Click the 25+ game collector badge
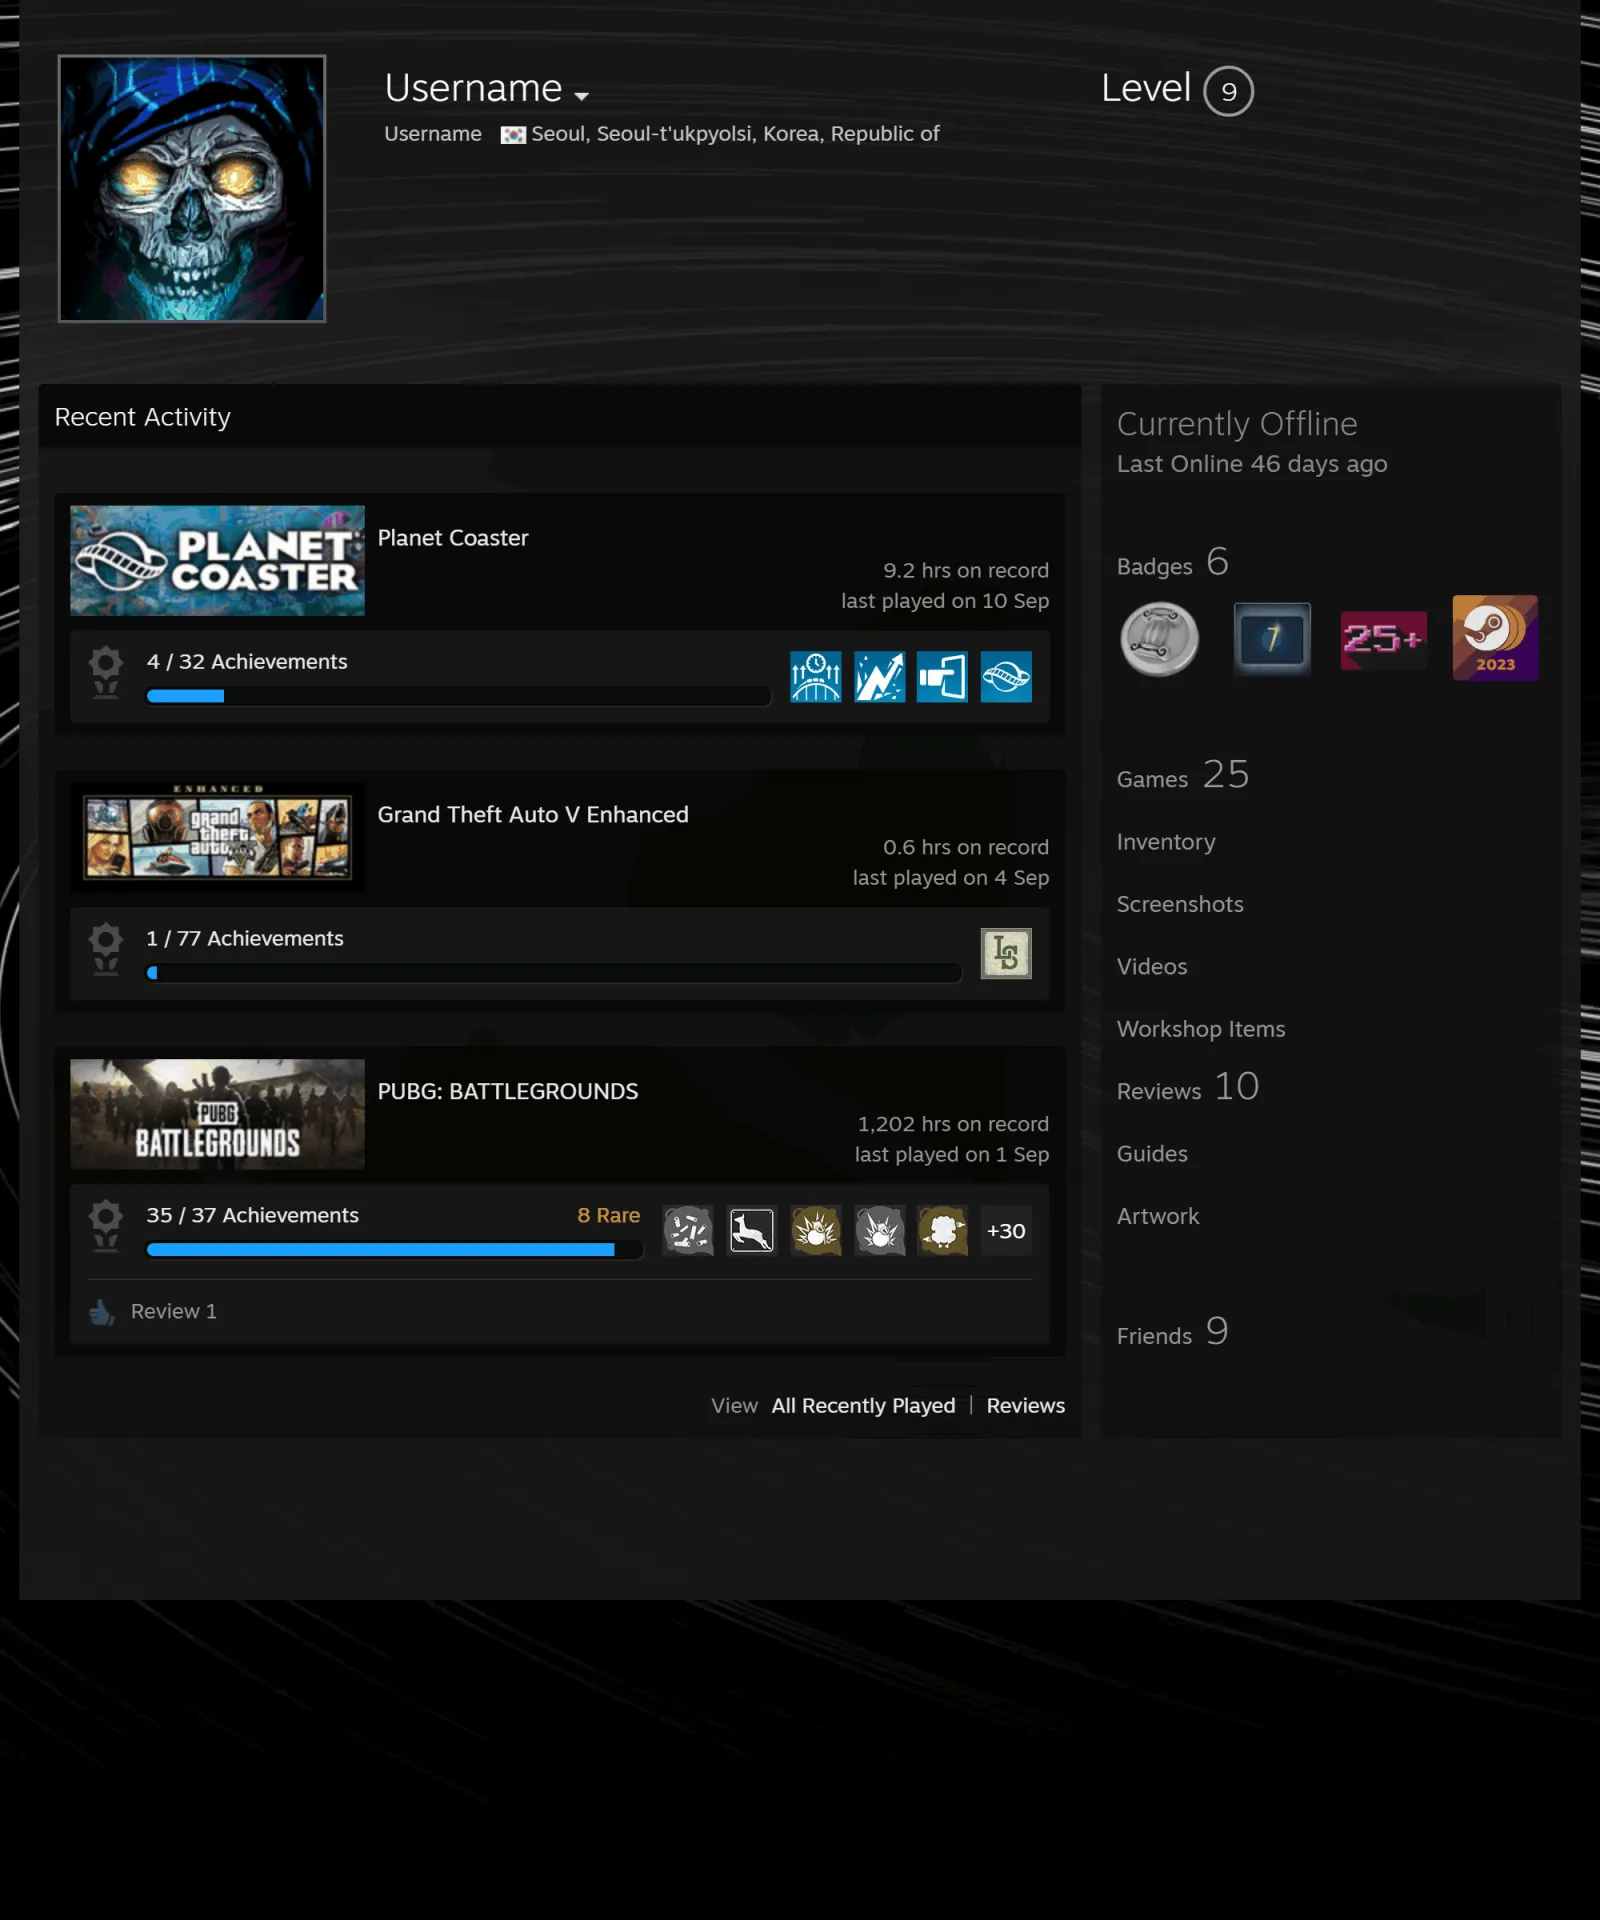The width and height of the screenshot is (1600, 1920). pos(1384,639)
